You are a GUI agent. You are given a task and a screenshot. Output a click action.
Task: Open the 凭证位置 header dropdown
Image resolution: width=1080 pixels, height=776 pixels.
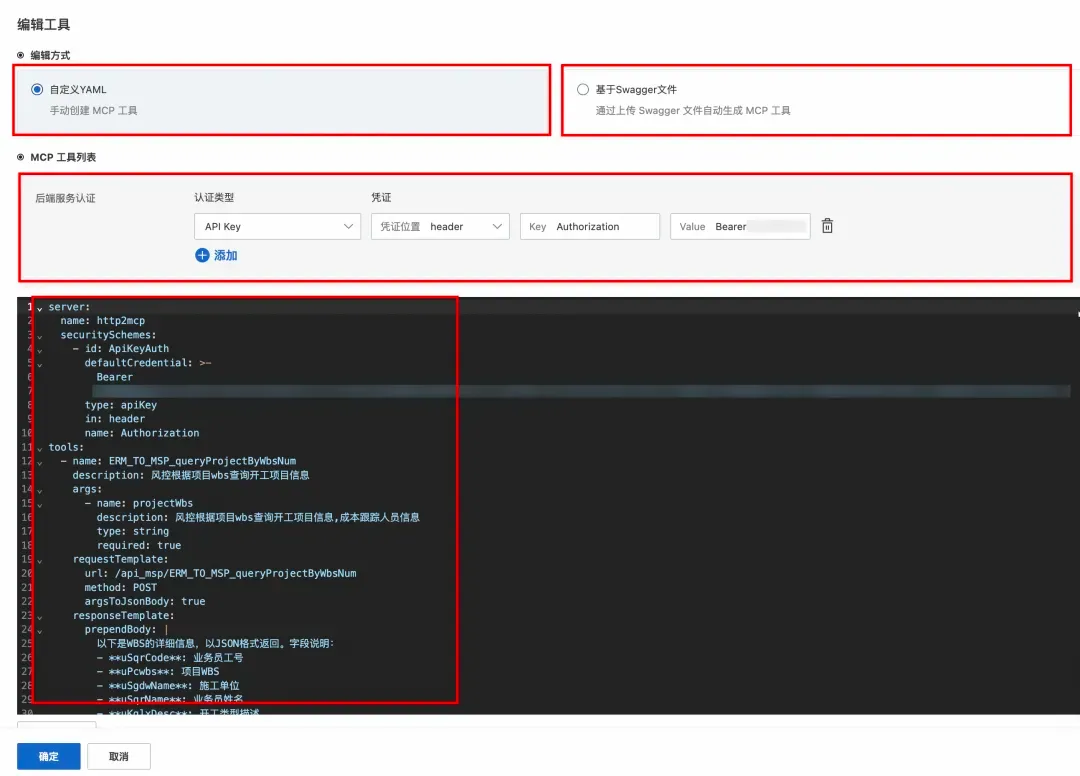tap(440, 227)
